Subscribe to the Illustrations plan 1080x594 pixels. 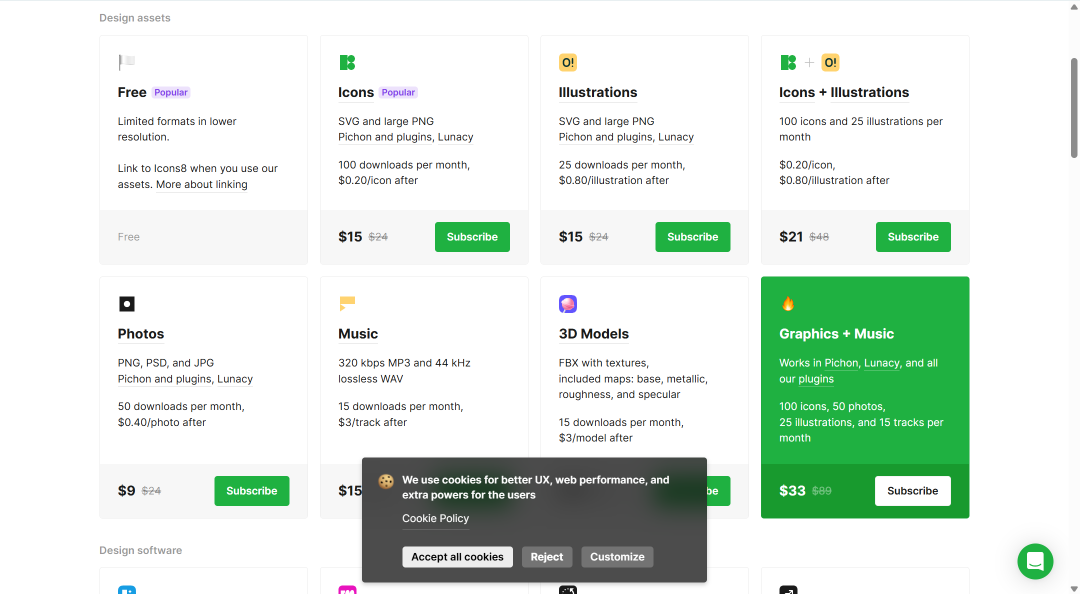click(x=692, y=237)
